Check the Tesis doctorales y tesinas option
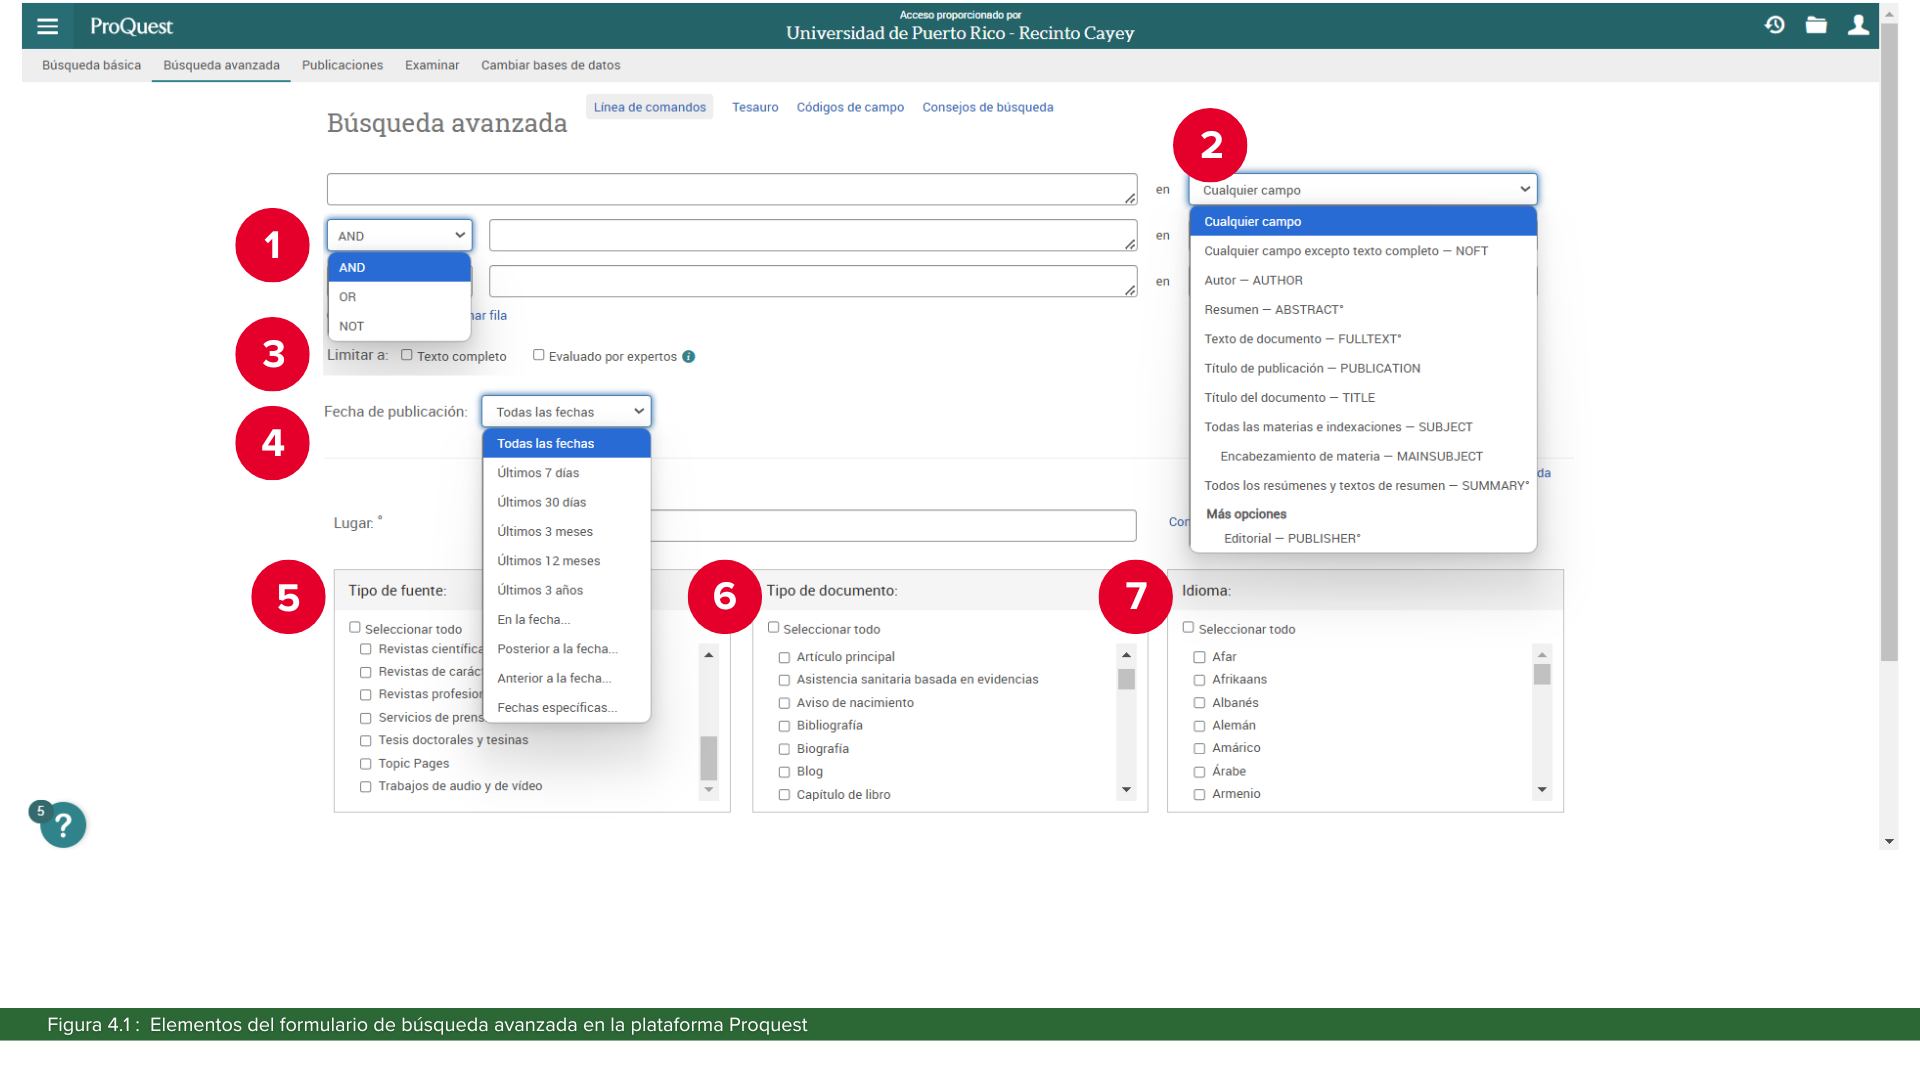Screen dimensions: 1920x1080 point(366,741)
